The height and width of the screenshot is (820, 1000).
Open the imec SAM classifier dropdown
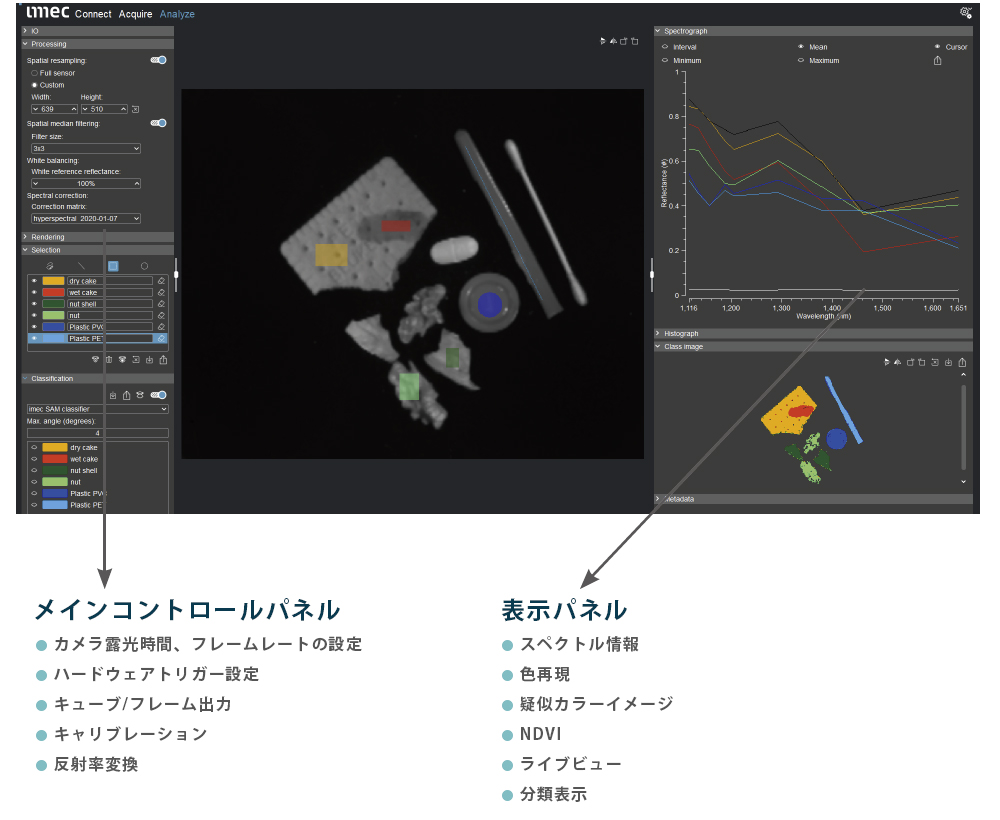pyautogui.click(x=98, y=409)
